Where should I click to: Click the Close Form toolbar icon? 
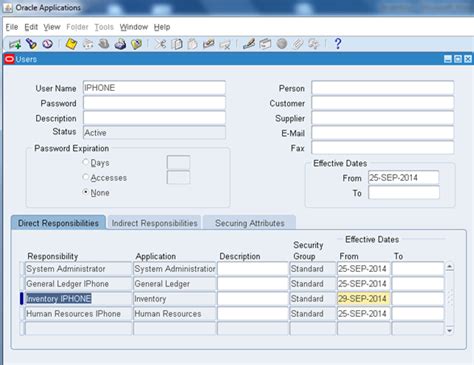136,44
